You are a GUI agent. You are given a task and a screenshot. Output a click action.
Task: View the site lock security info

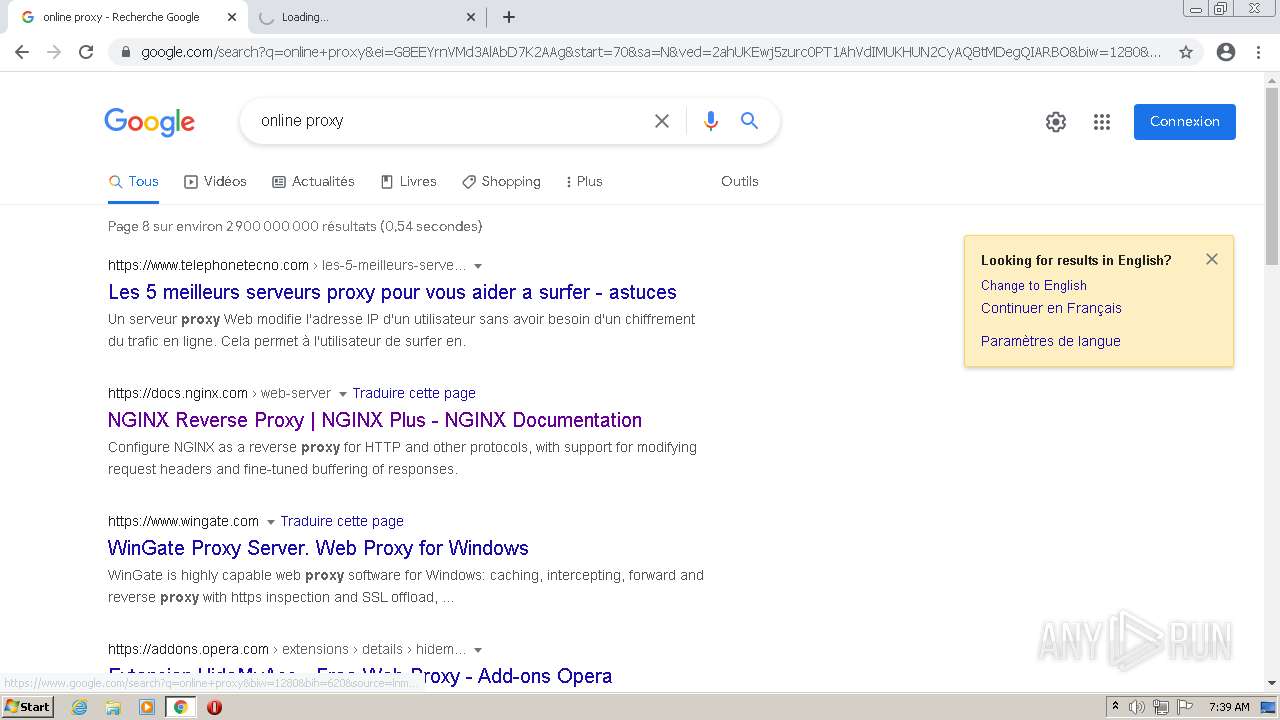pyautogui.click(x=125, y=52)
